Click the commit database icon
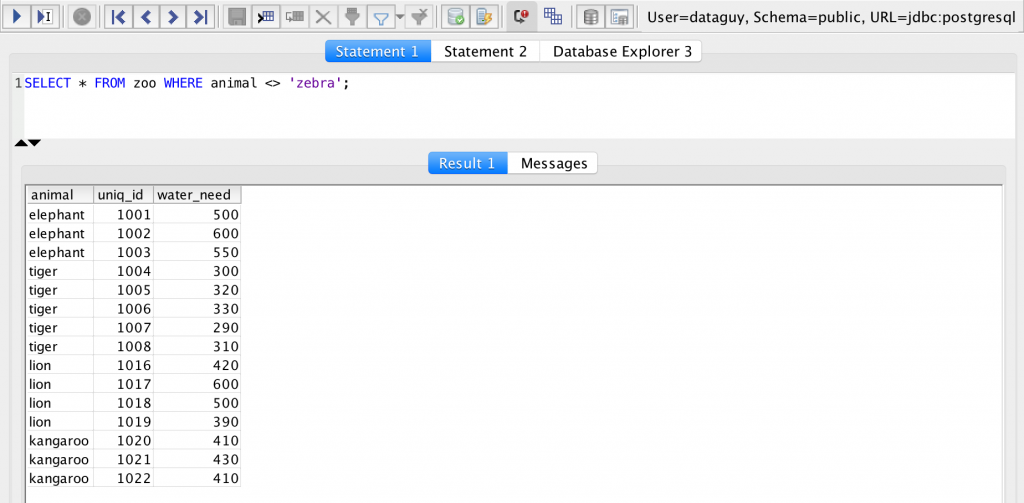The width and height of the screenshot is (1024, 503). tap(456, 16)
